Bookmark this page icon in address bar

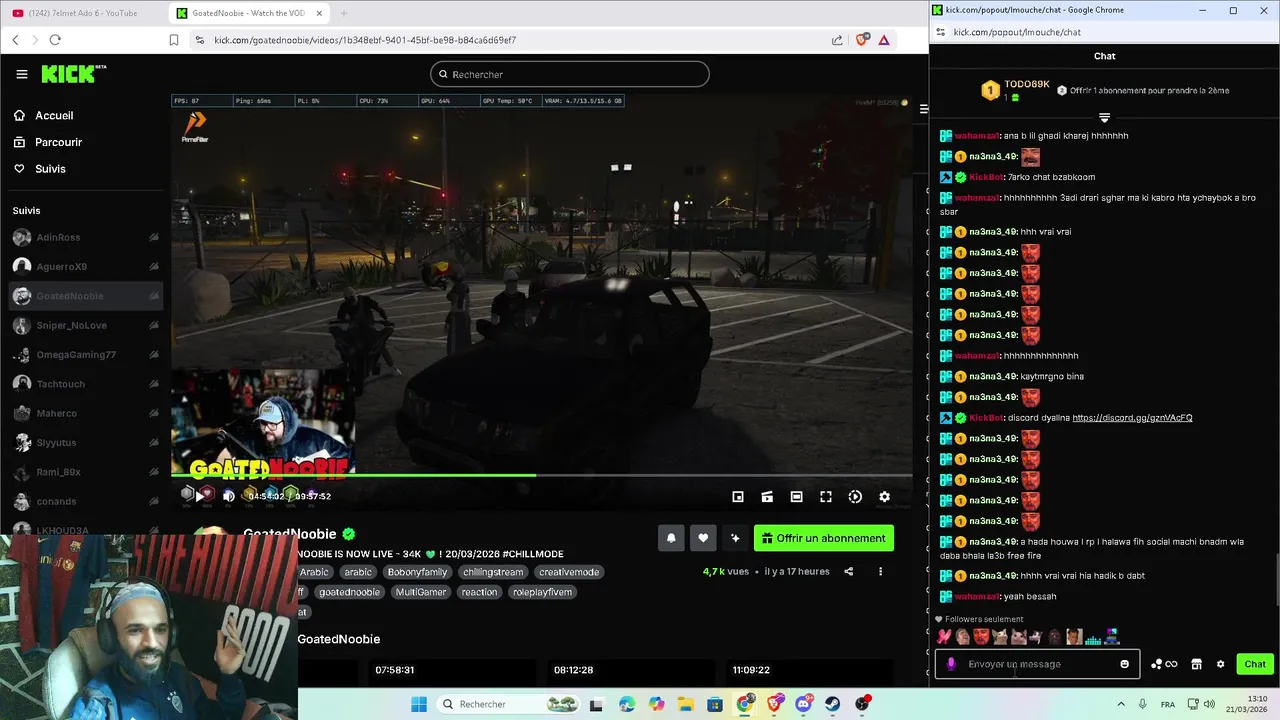tap(173, 40)
